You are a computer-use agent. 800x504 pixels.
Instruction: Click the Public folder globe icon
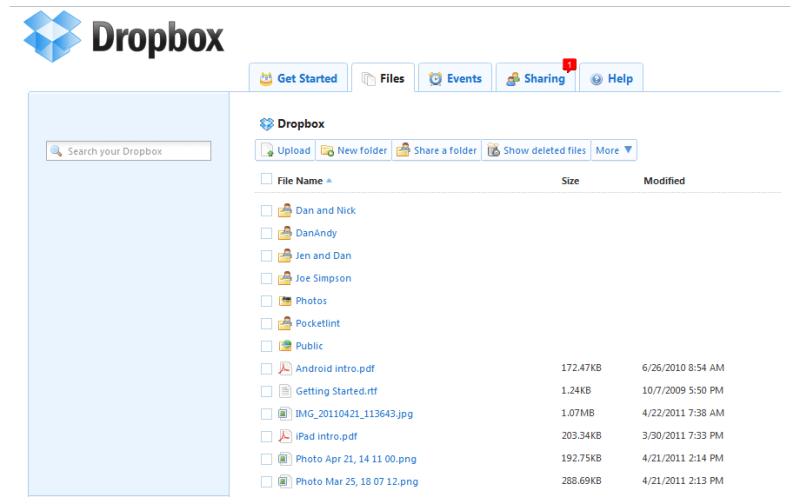tap(285, 346)
